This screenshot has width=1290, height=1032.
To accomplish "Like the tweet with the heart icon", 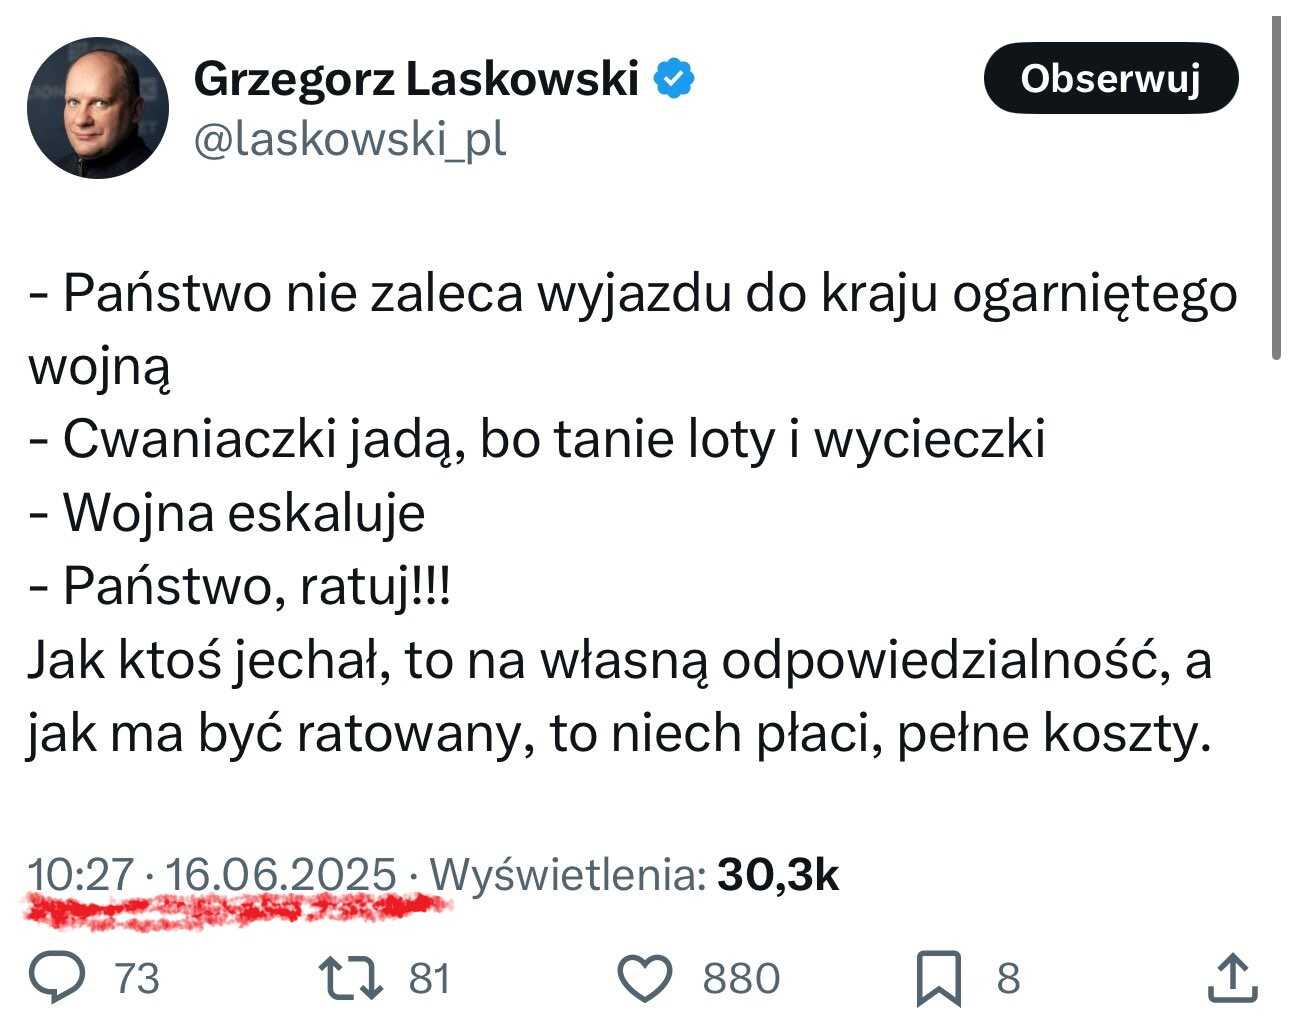I will 644,978.
